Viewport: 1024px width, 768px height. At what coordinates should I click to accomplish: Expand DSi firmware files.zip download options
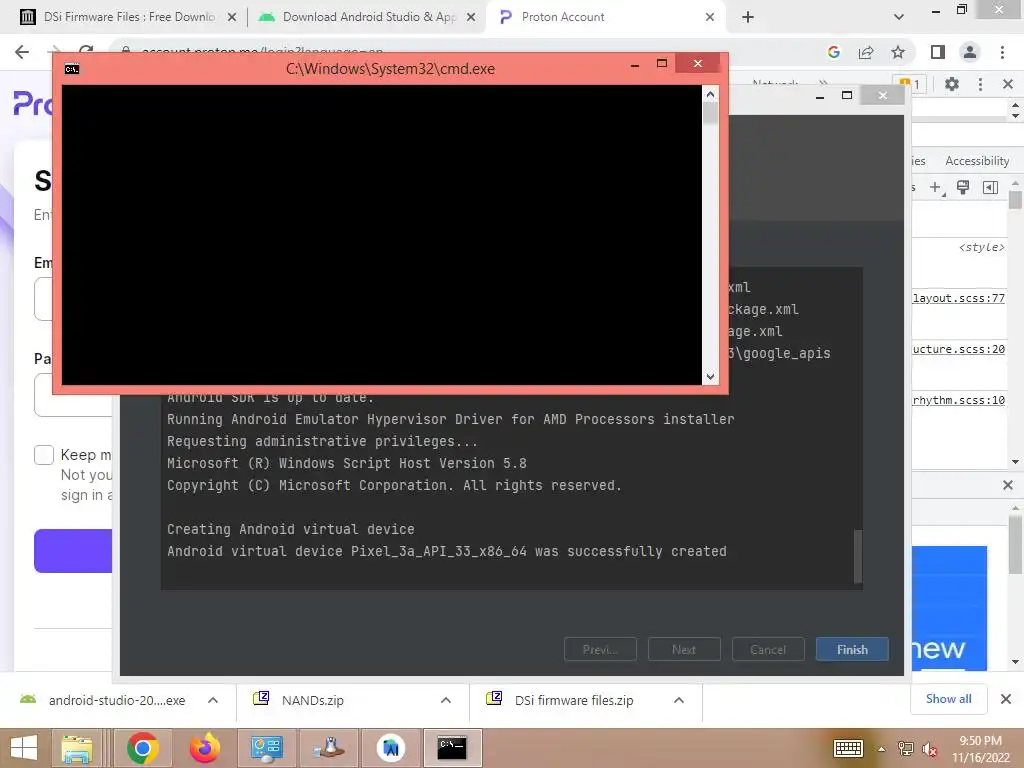(679, 700)
